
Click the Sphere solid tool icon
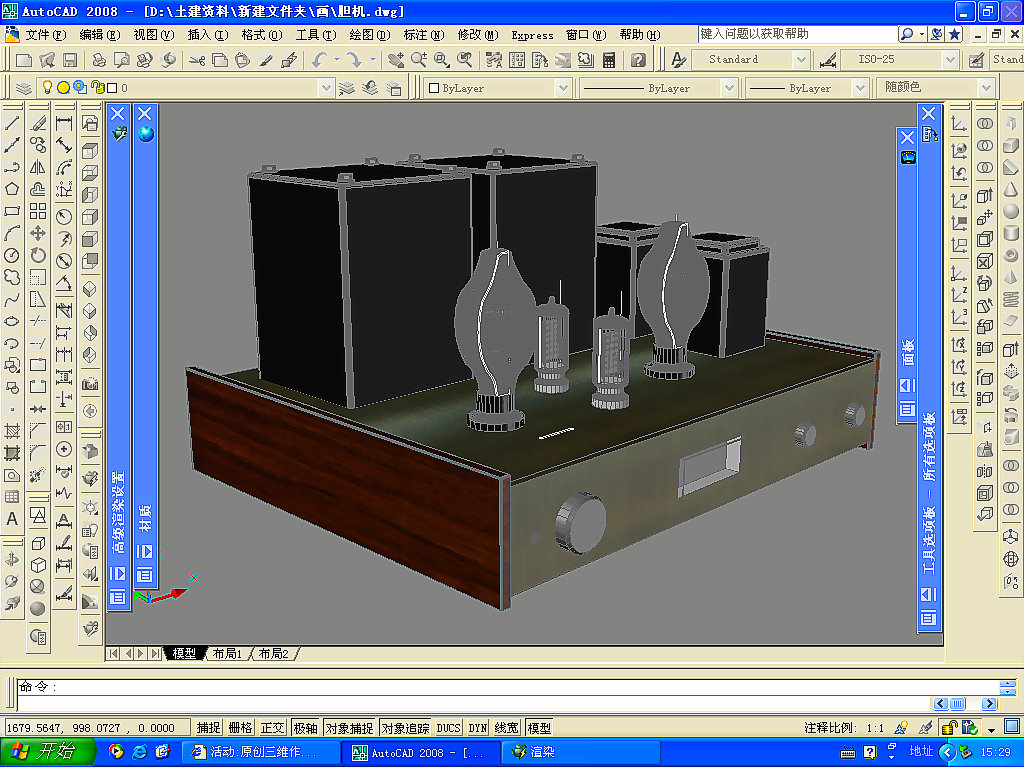[x=1011, y=212]
